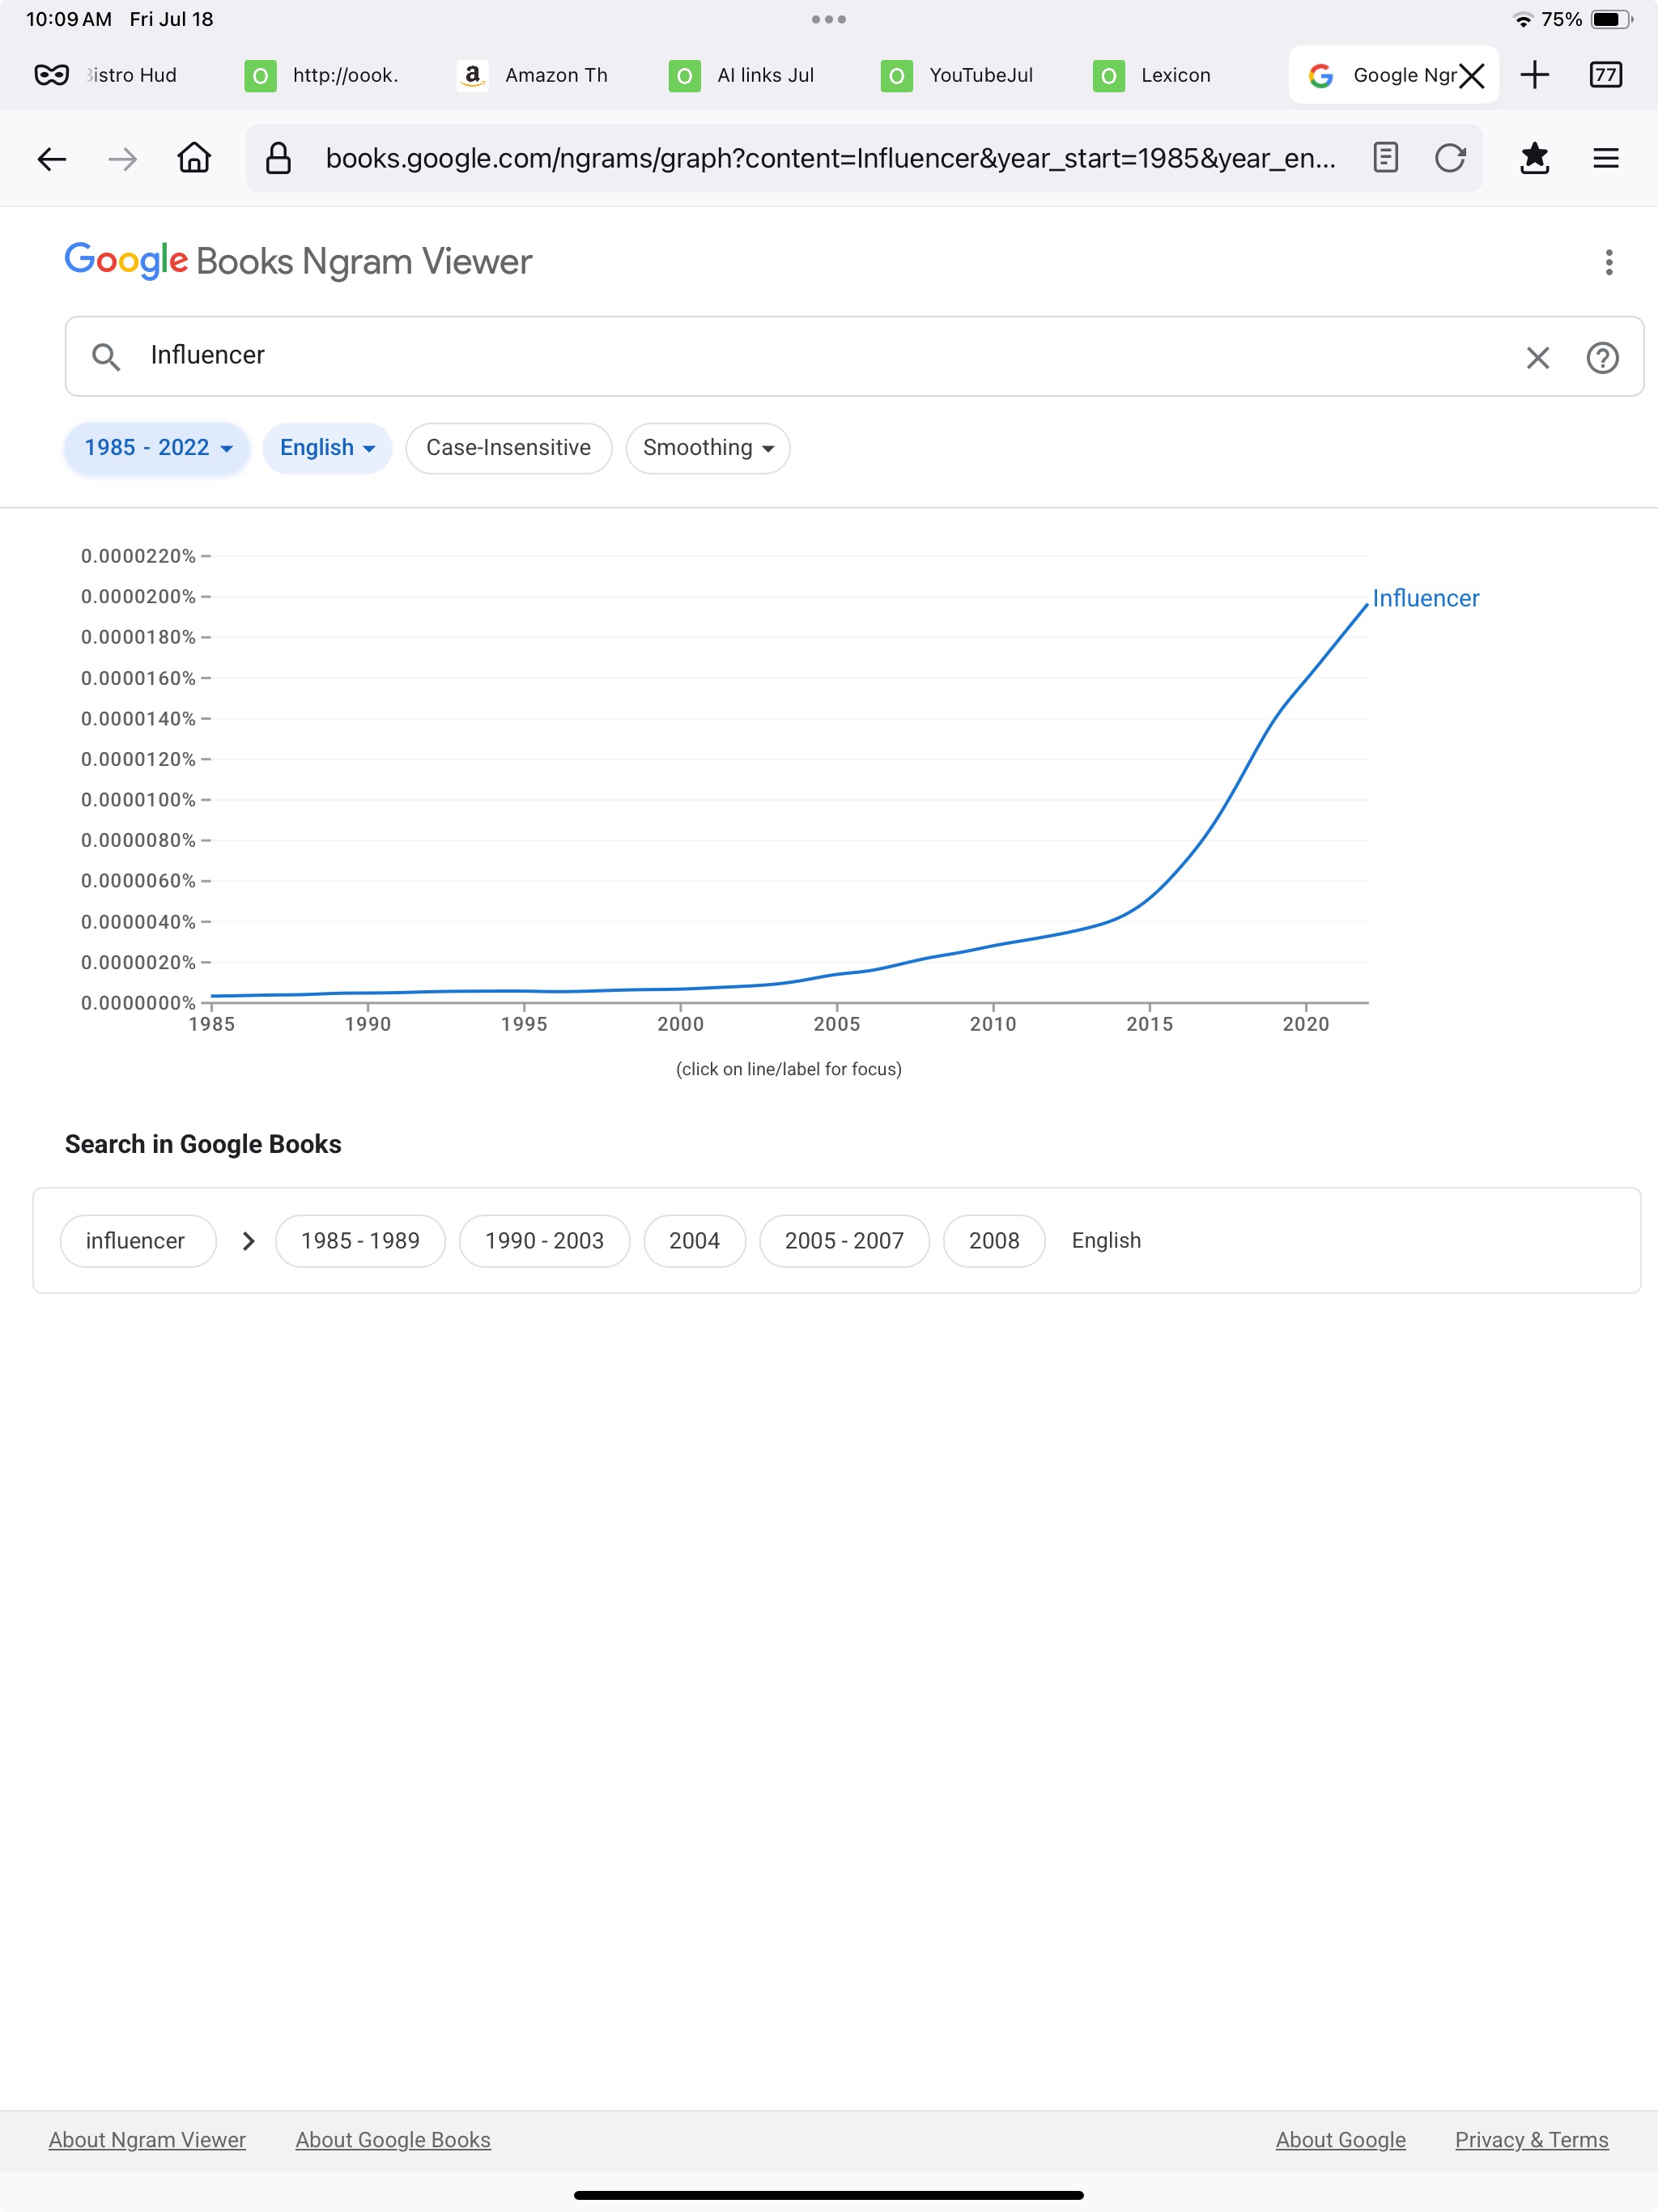Click the Search in Google Books heading
Viewport: 1658px width, 2212px height.
point(203,1144)
